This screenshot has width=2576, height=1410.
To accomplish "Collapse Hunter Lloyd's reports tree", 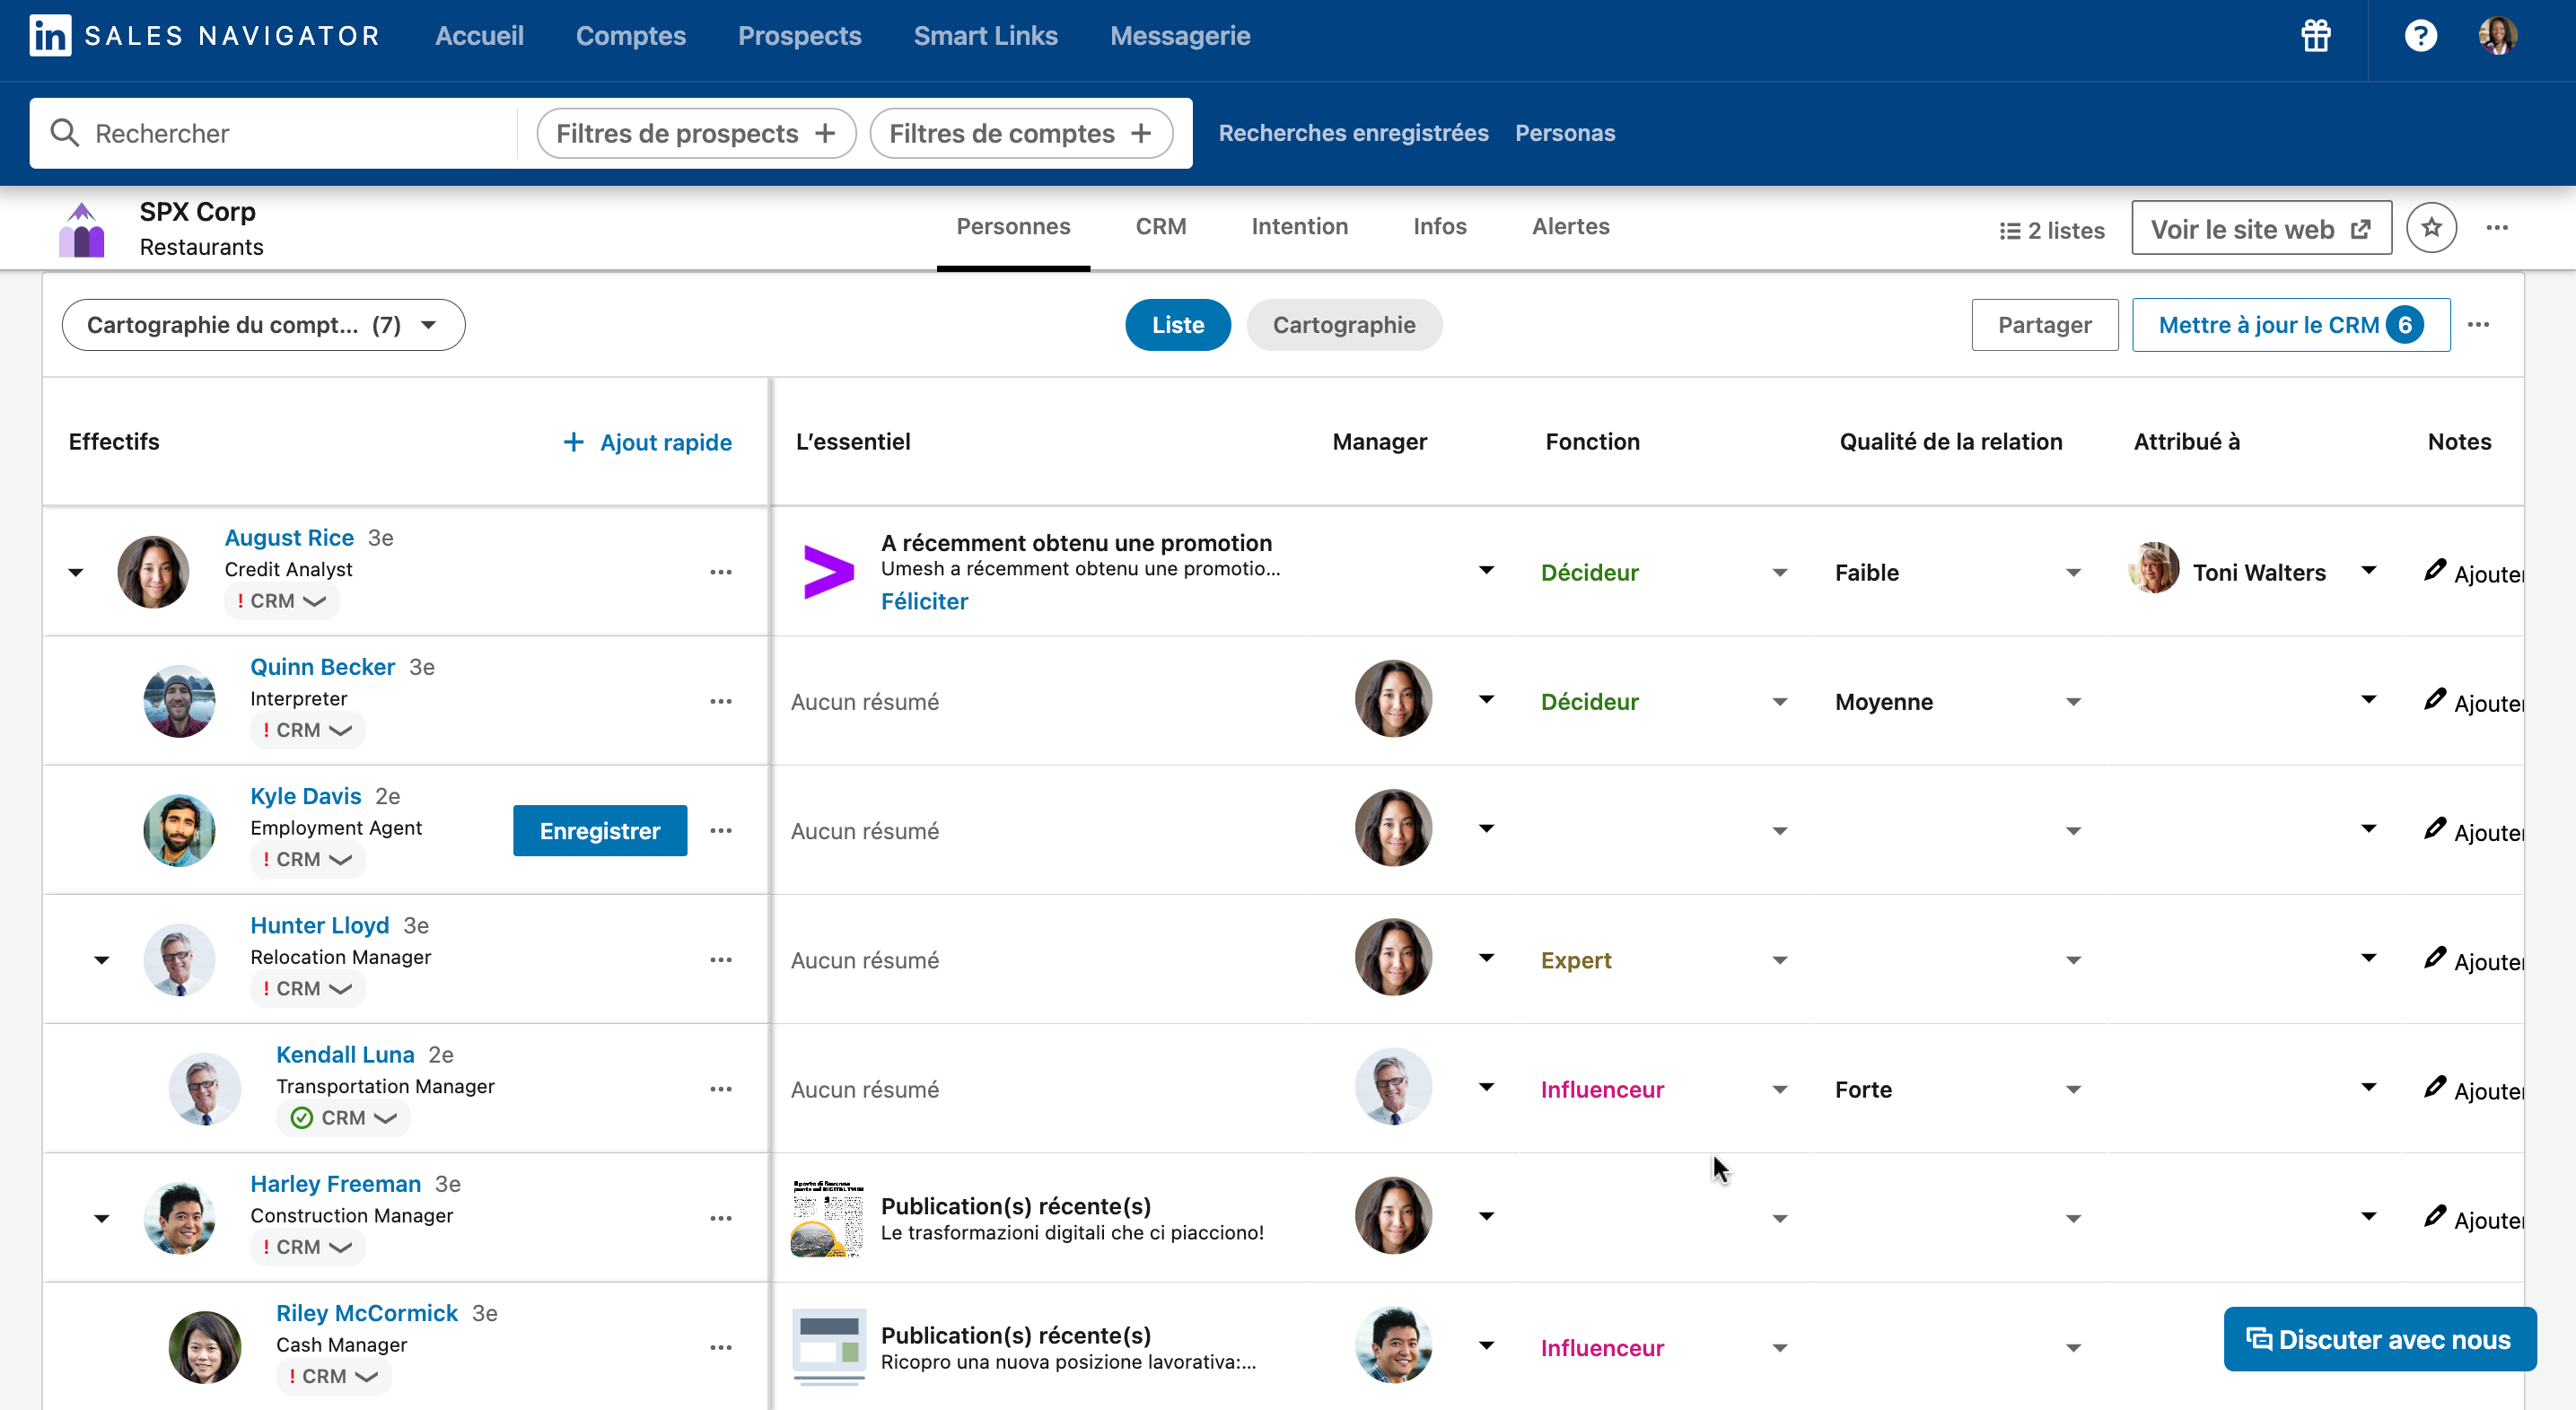I will pos(102,960).
